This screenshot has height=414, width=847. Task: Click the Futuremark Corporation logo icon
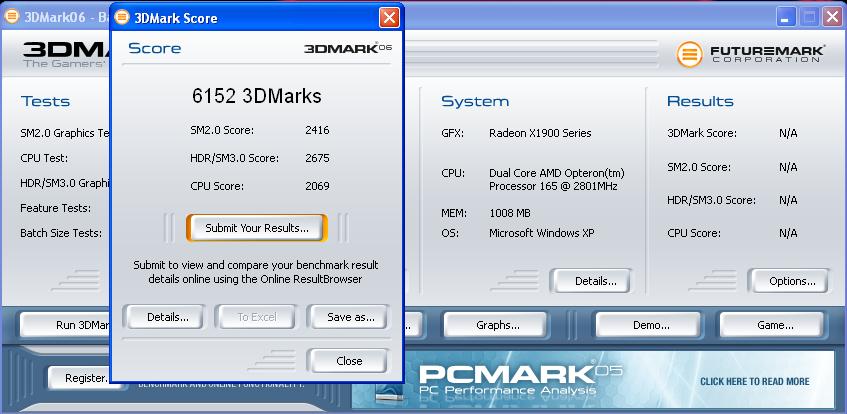(690, 53)
